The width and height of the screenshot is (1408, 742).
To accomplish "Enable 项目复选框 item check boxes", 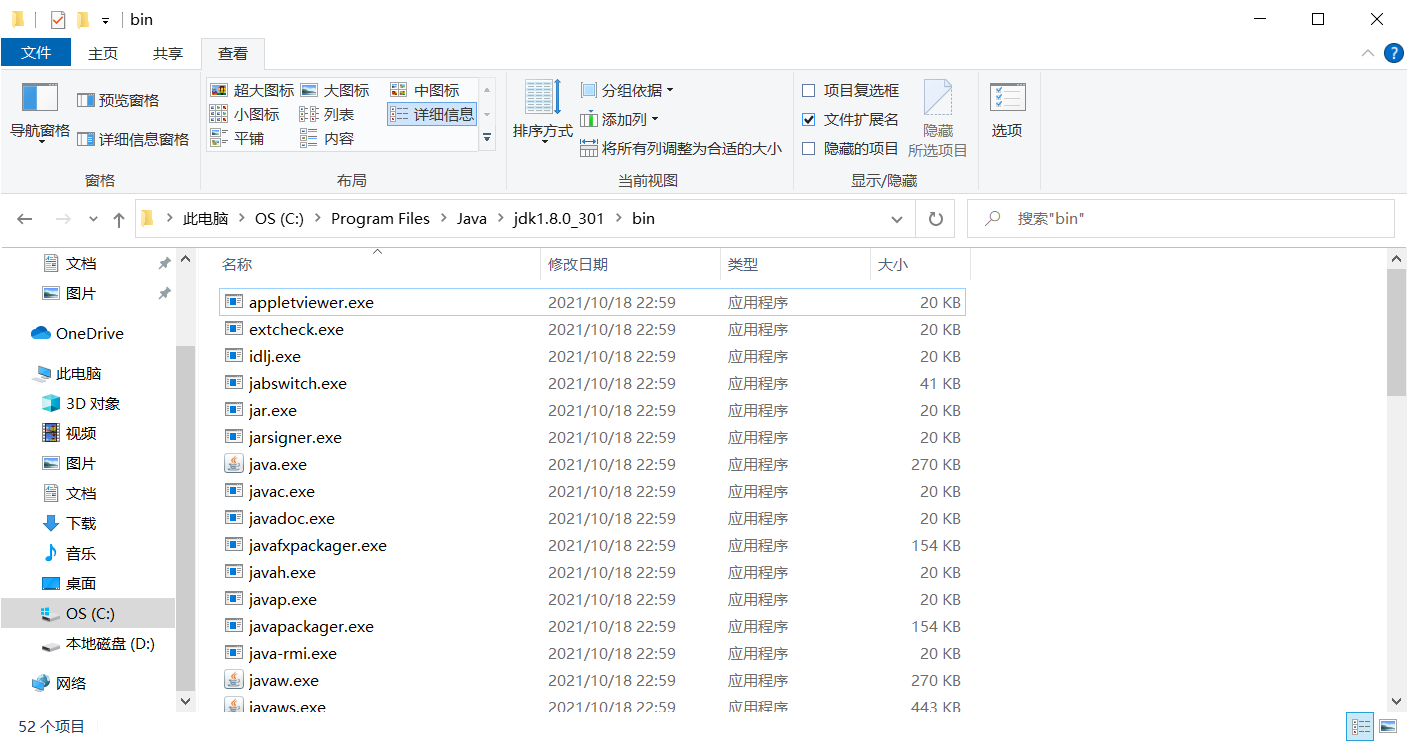I will [808, 90].
